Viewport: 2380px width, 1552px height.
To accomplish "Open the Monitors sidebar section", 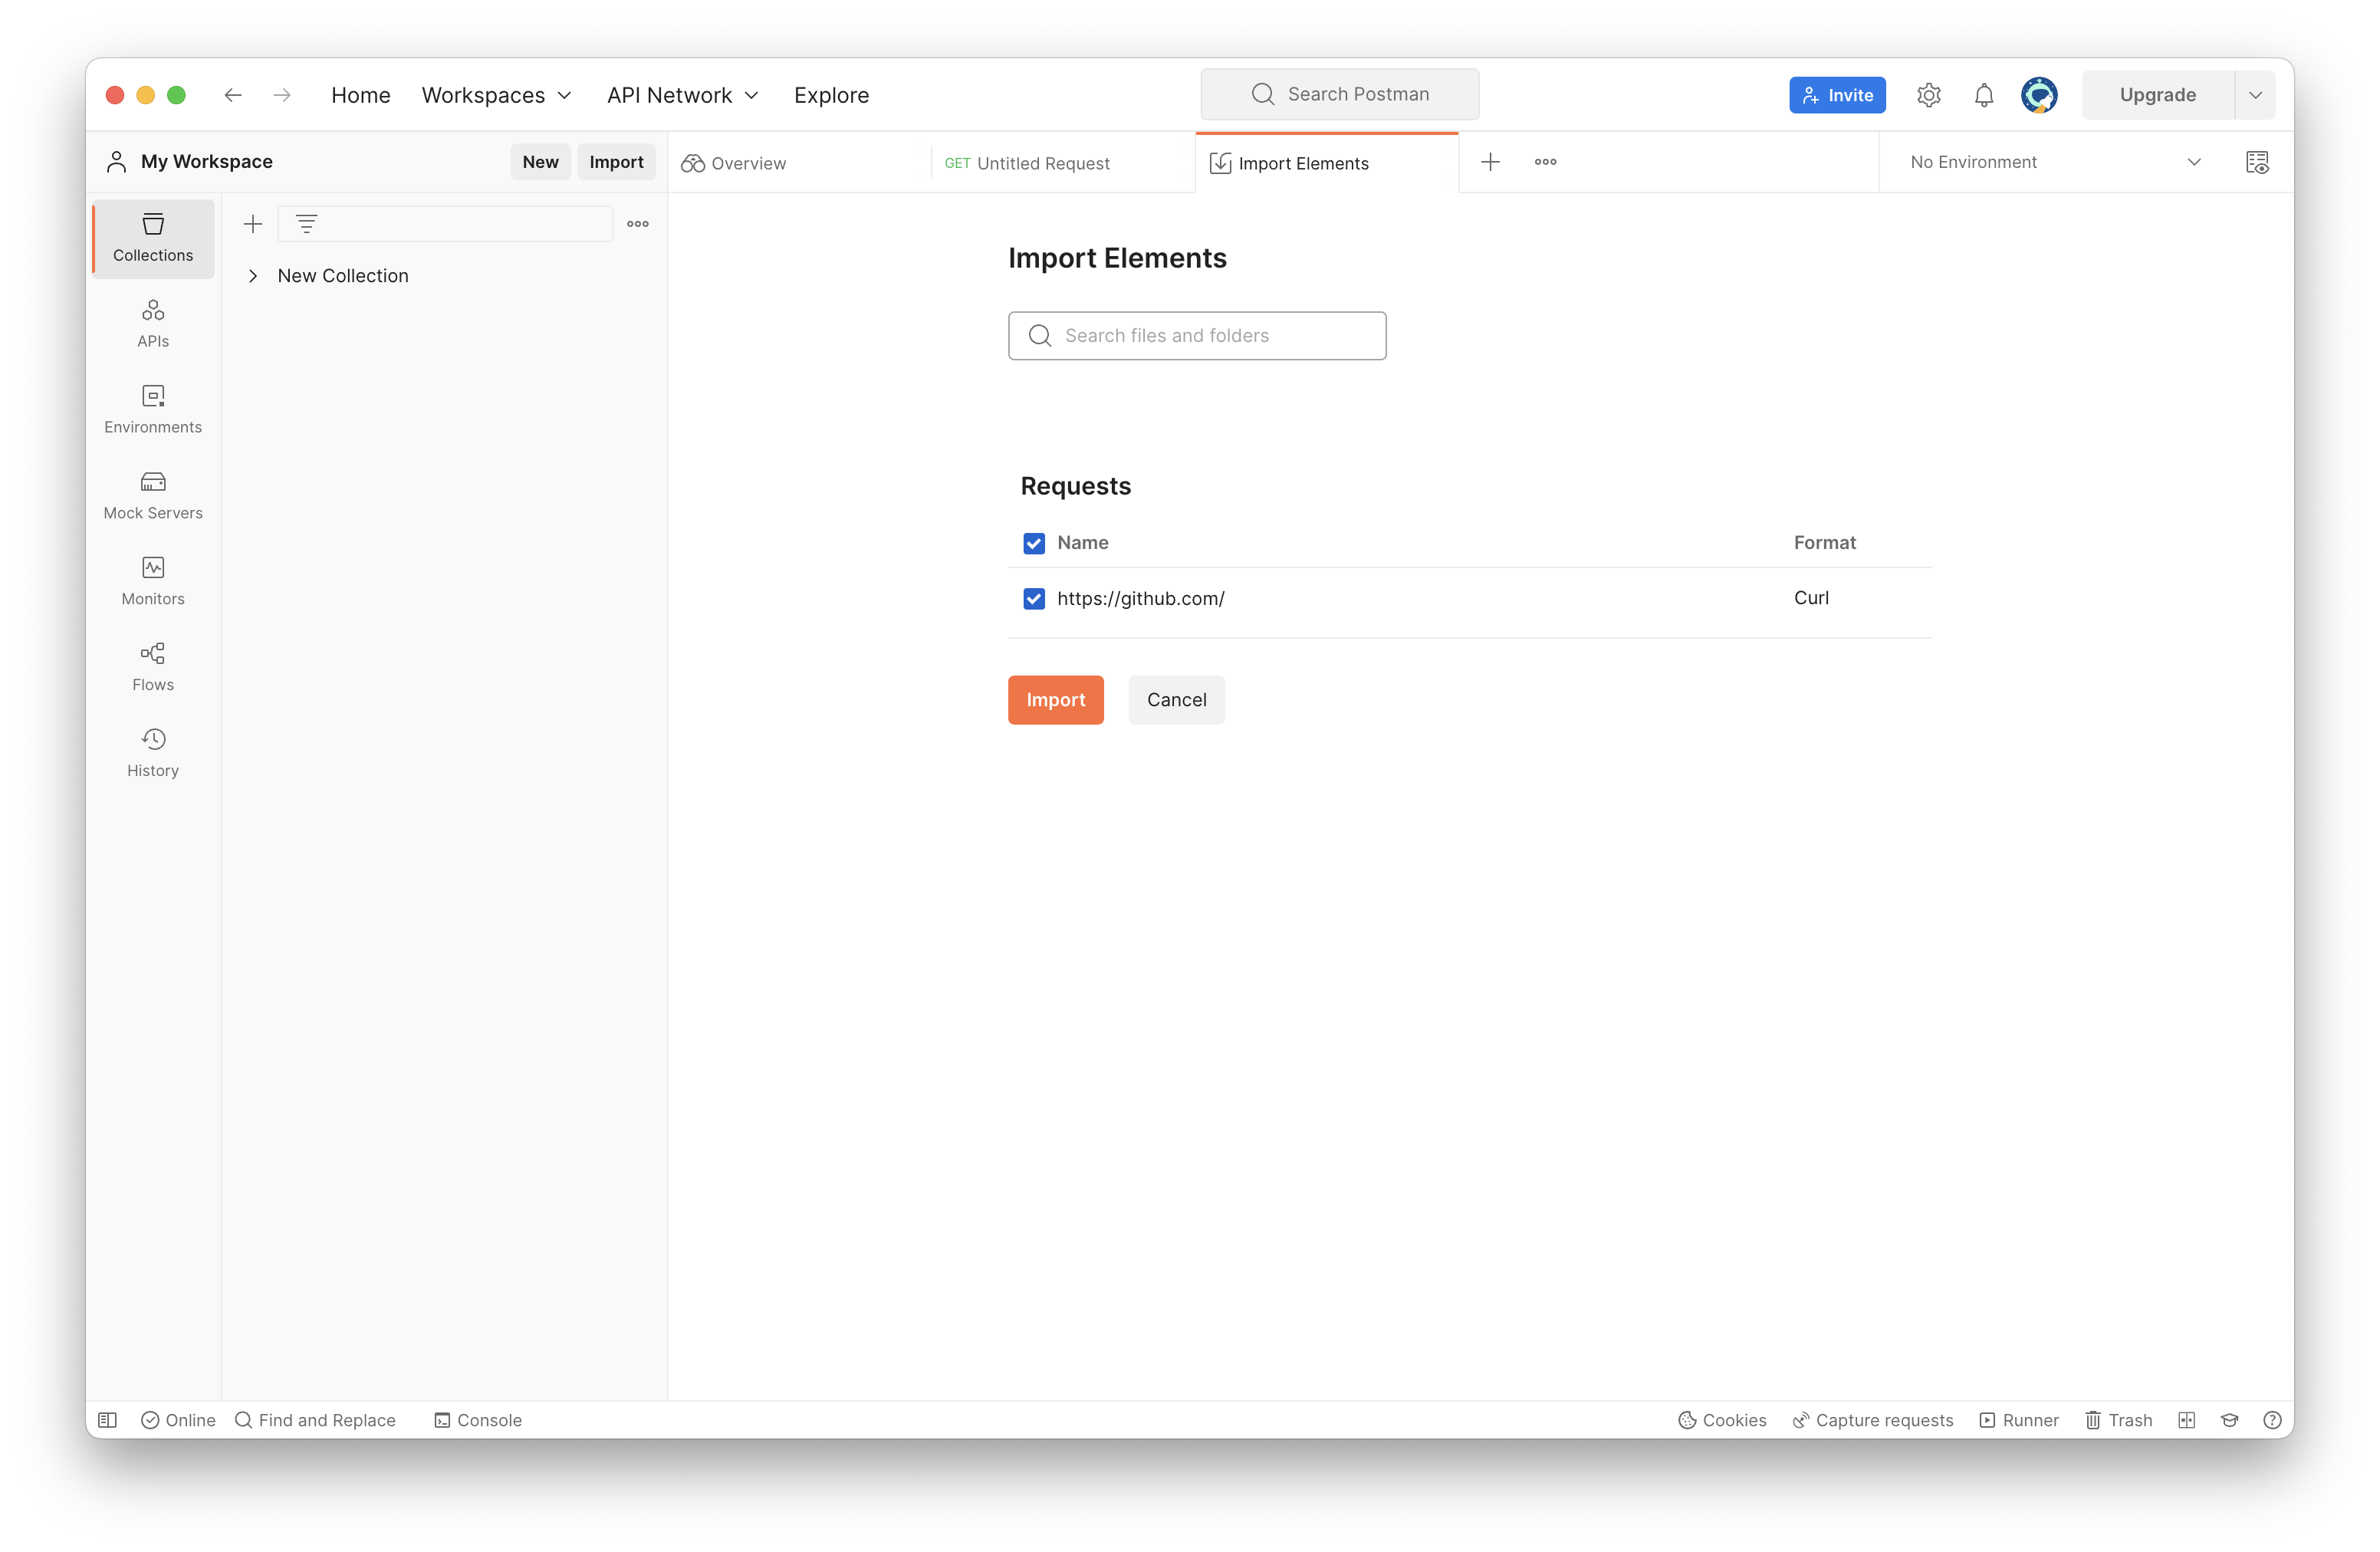I will coord(153,581).
